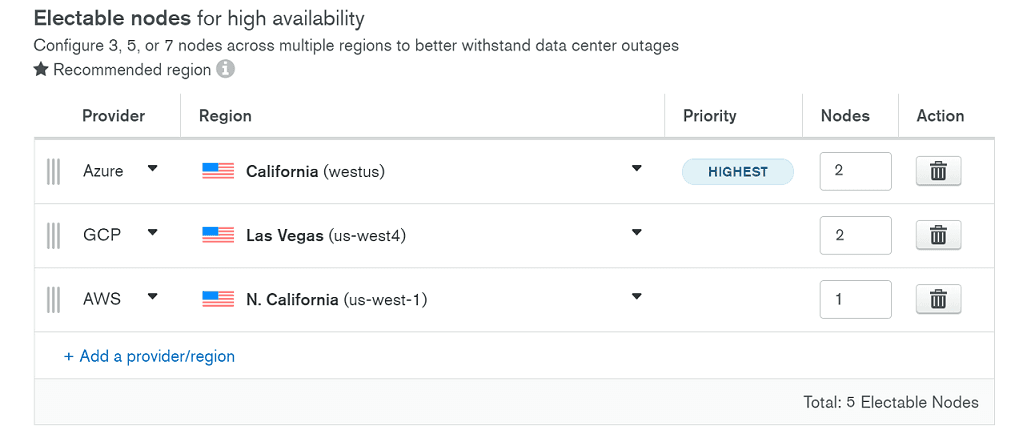Viewport: 1035px width, 430px height.
Task: Grab the drag handle for GCP row
Action: [54, 235]
